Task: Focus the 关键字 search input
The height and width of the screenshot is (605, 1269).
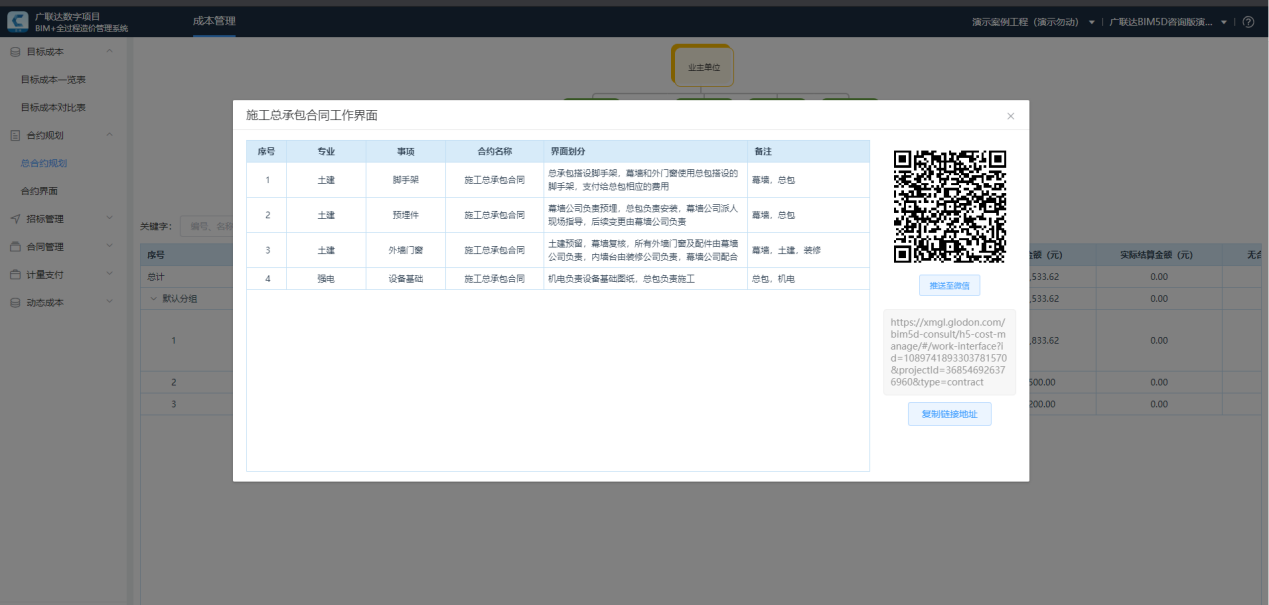Action: [x=207, y=226]
